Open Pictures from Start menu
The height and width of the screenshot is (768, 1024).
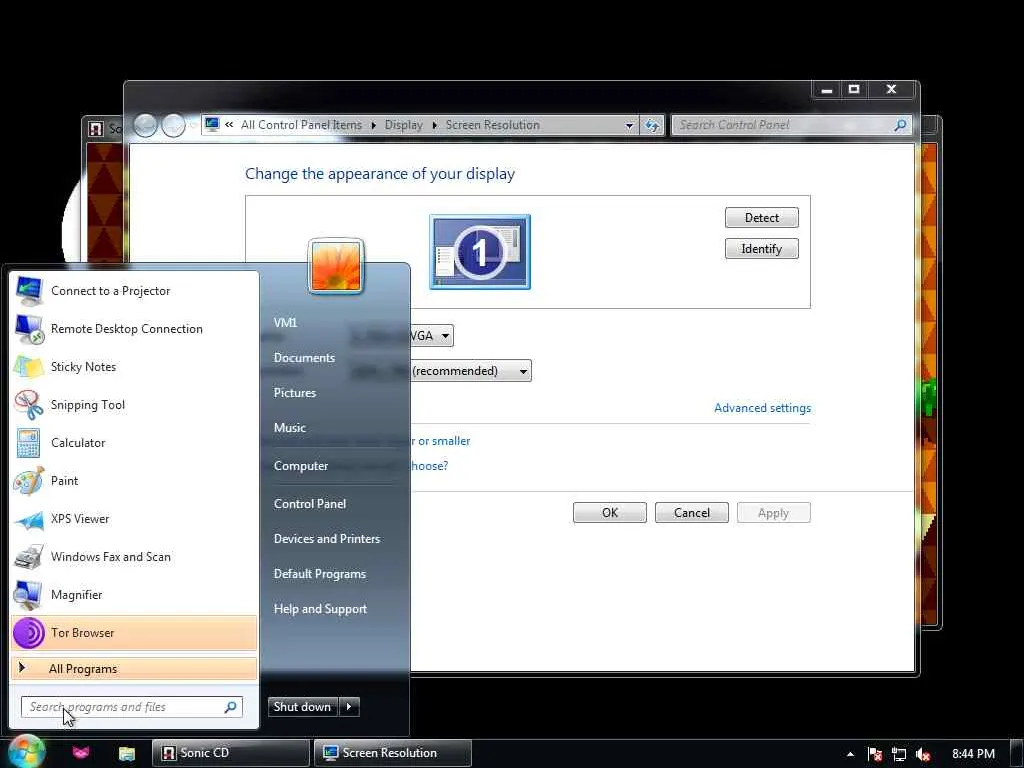[x=295, y=392]
